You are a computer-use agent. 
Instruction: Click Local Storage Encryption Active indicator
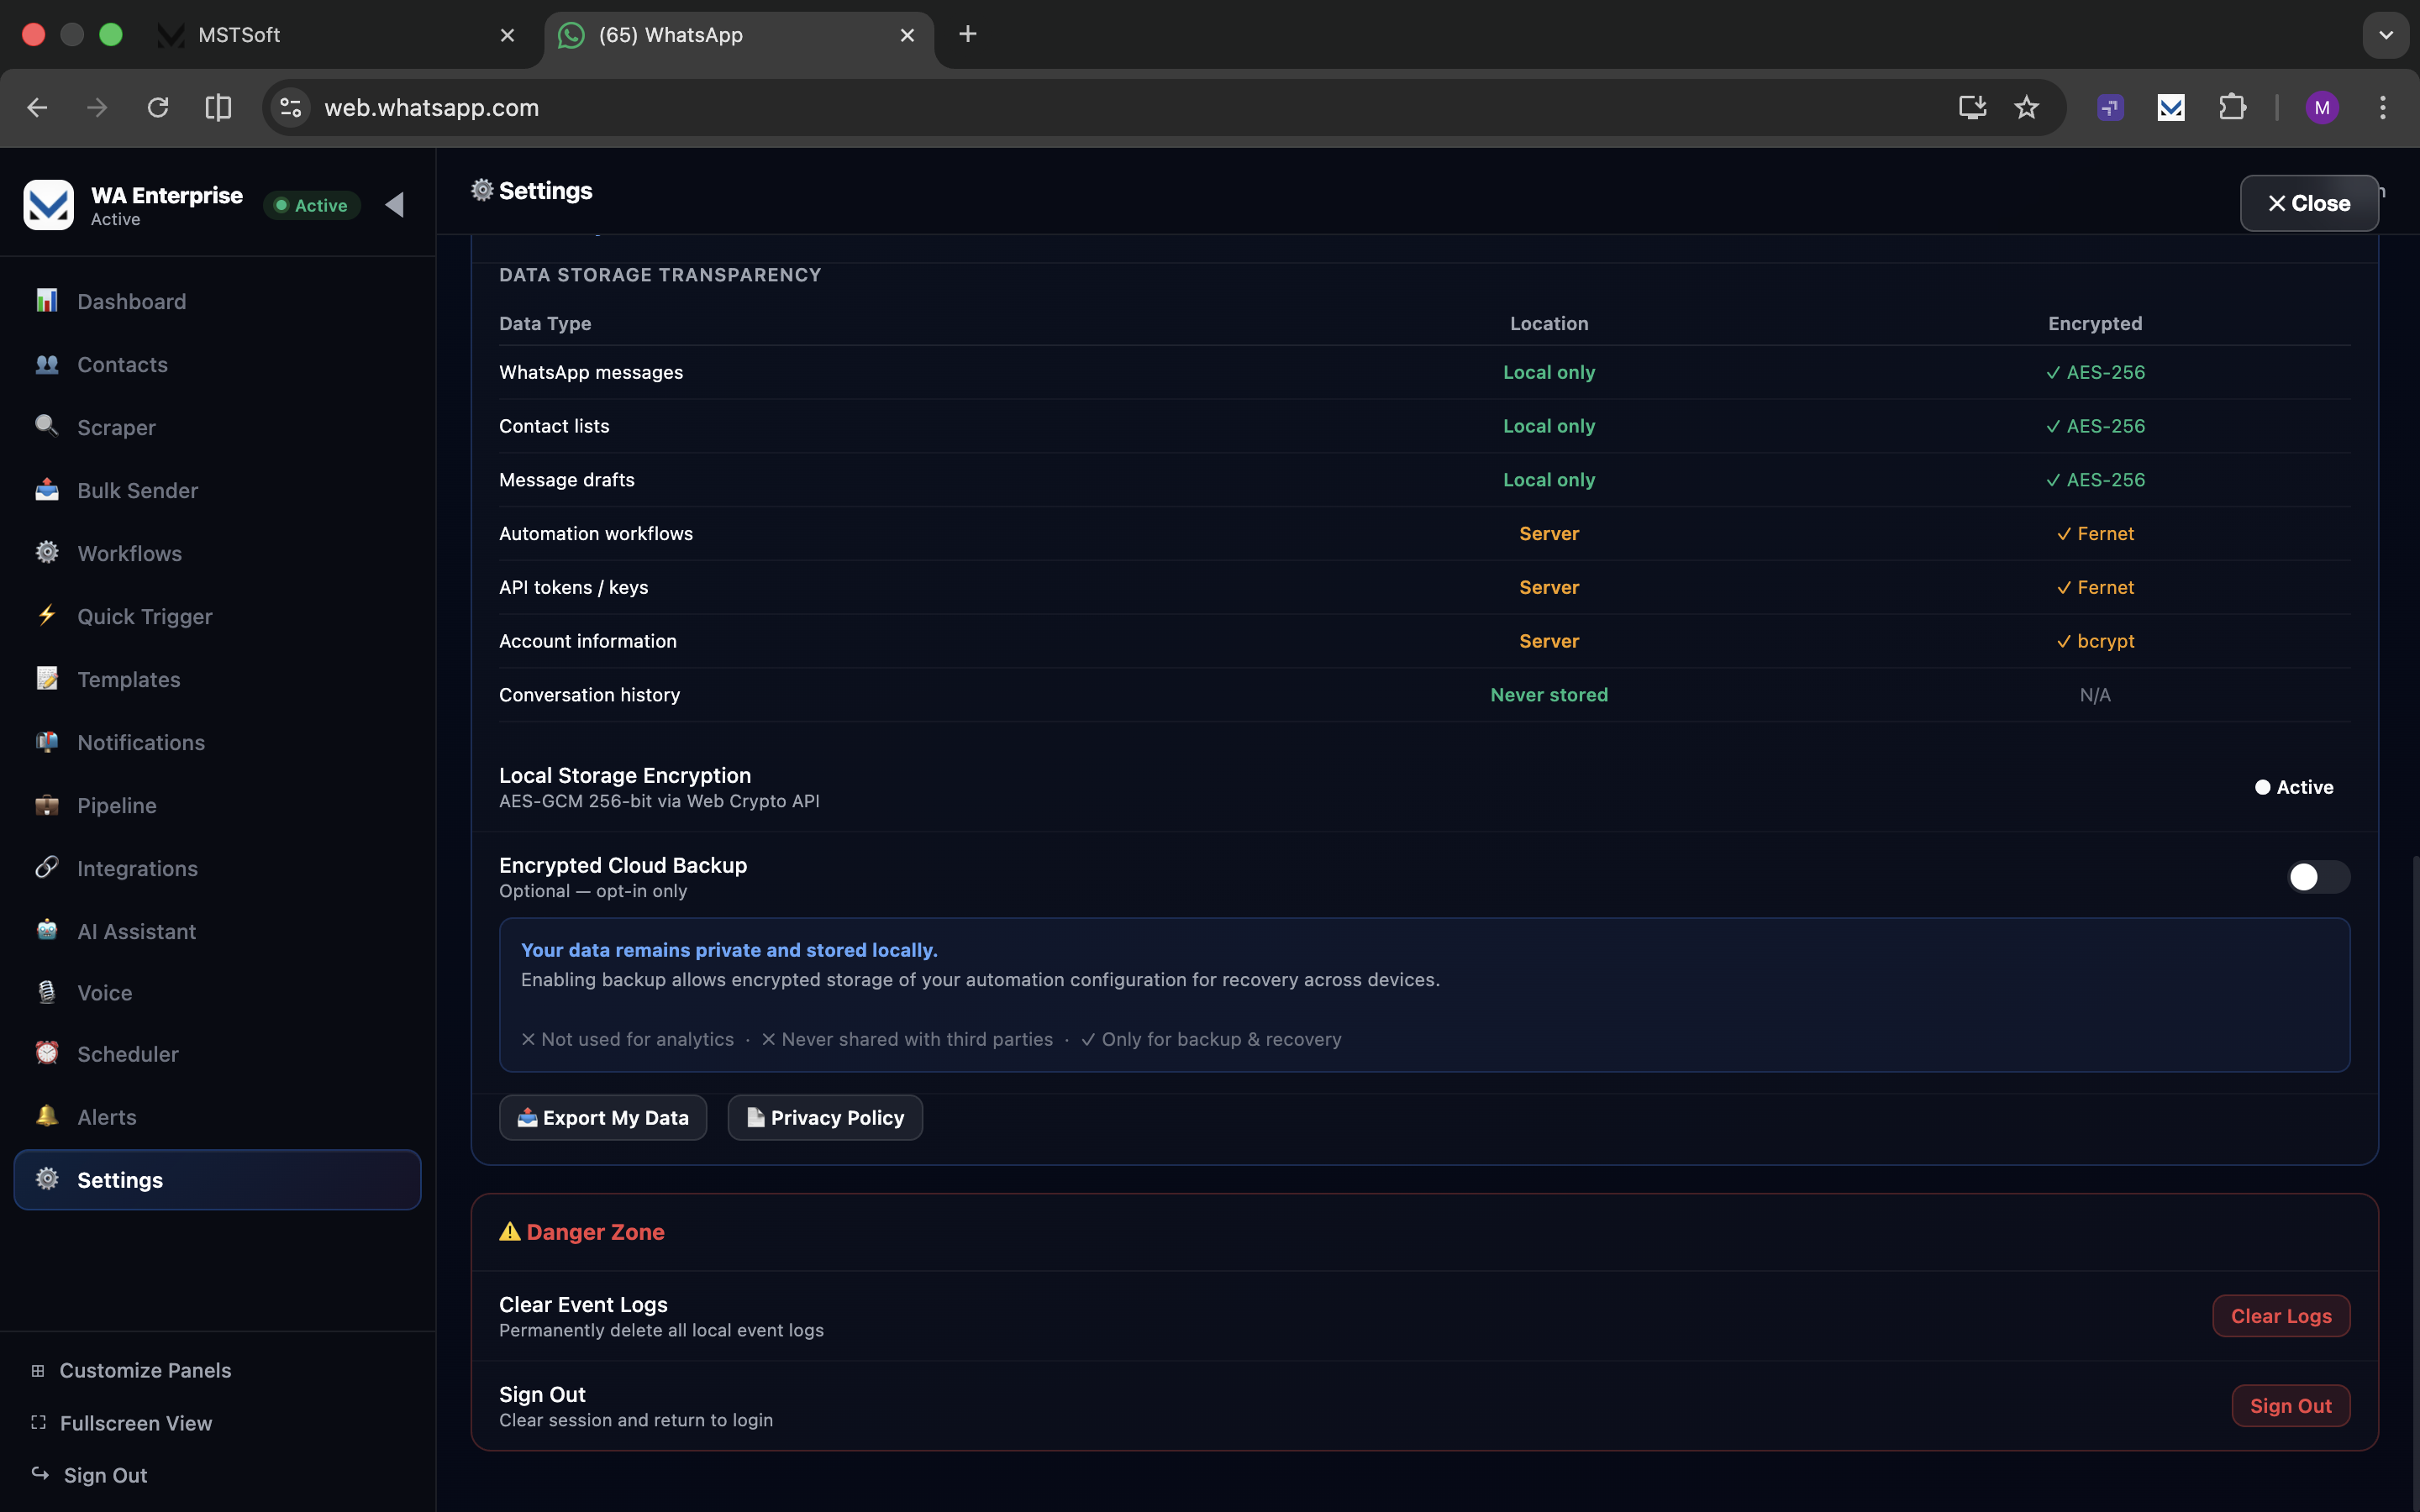click(2293, 787)
